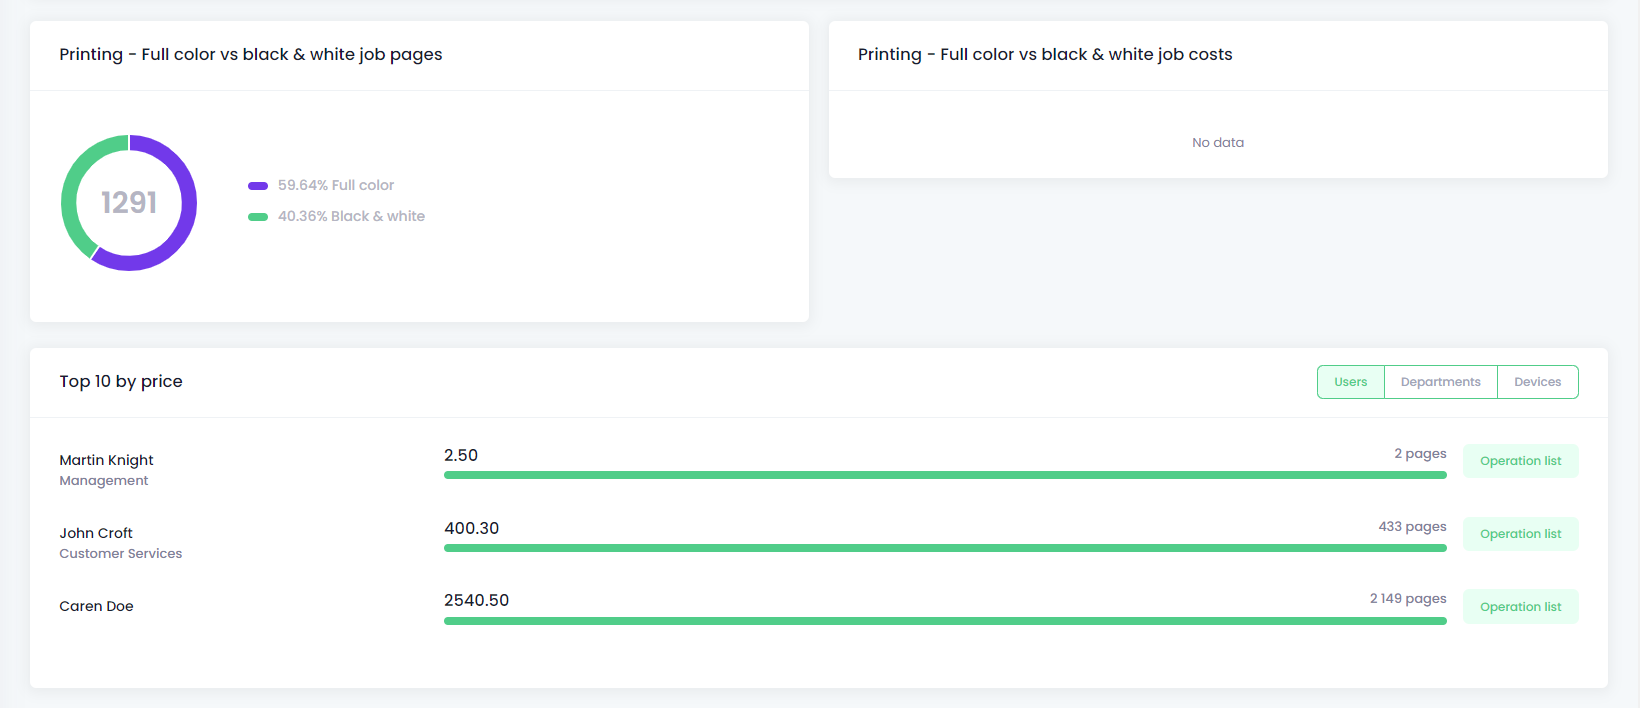1640x708 pixels.
Task: Toggle the 40.36% Black & white legend entry
Action: click(351, 217)
